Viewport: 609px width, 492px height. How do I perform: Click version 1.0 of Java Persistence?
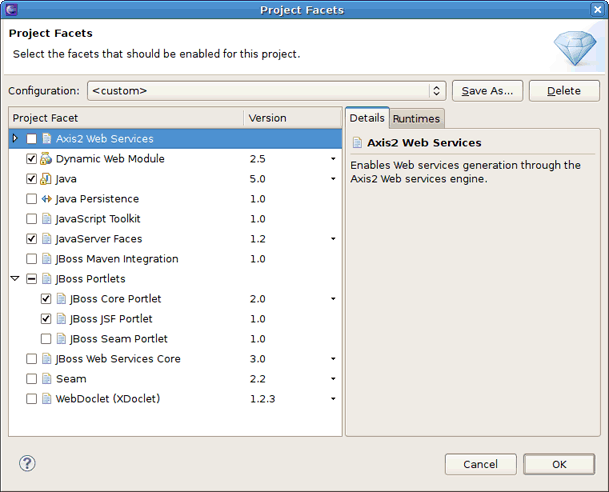[x=258, y=199]
